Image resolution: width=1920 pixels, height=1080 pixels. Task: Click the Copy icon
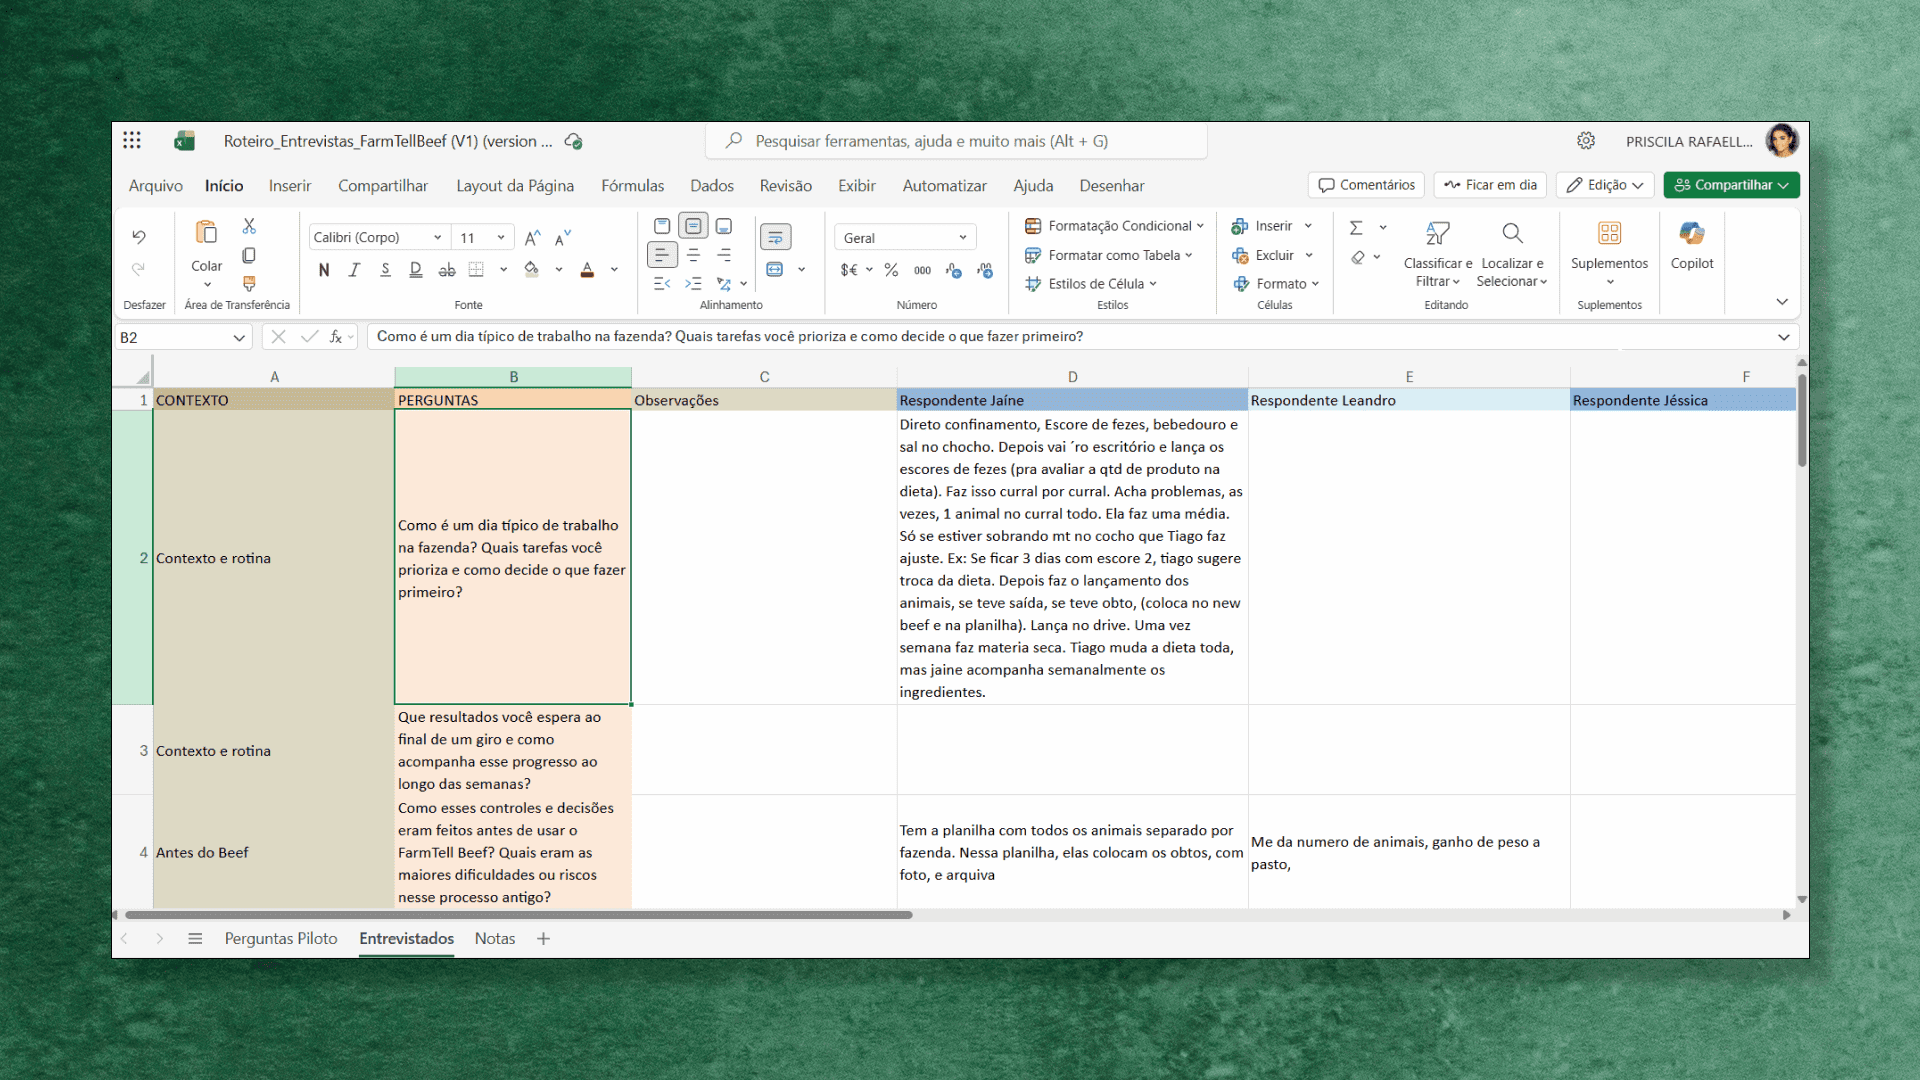(249, 255)
